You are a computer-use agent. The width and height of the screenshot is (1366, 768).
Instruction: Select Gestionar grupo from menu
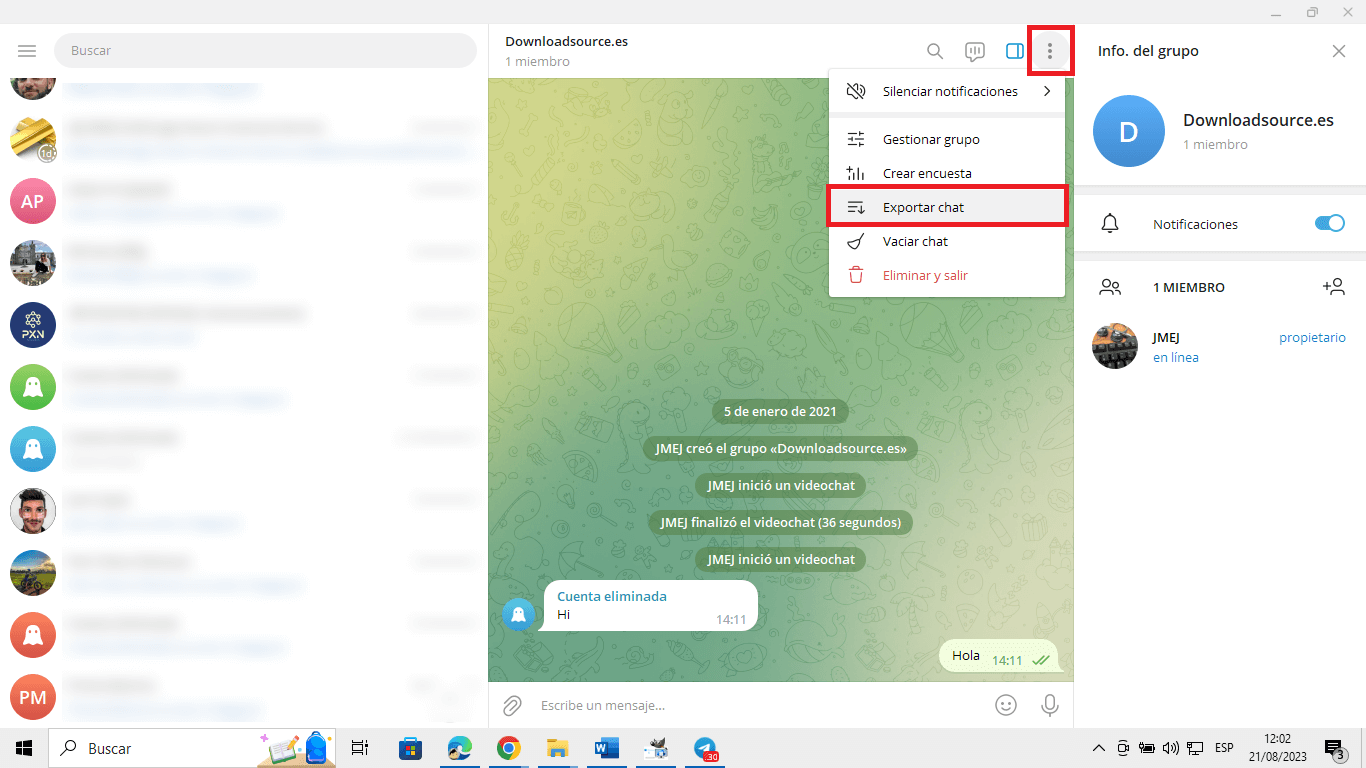coord(947,139)
